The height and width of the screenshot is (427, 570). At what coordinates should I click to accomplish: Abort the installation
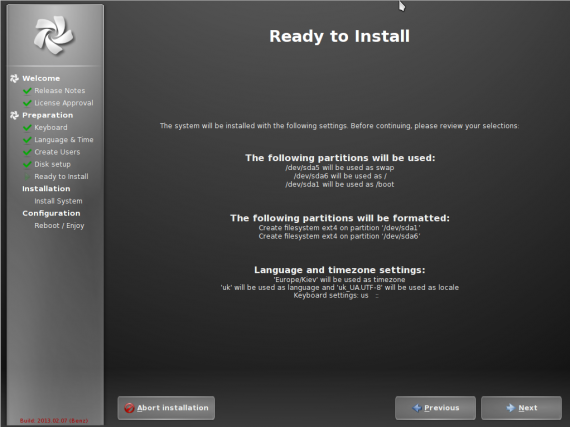pos(166,408)
